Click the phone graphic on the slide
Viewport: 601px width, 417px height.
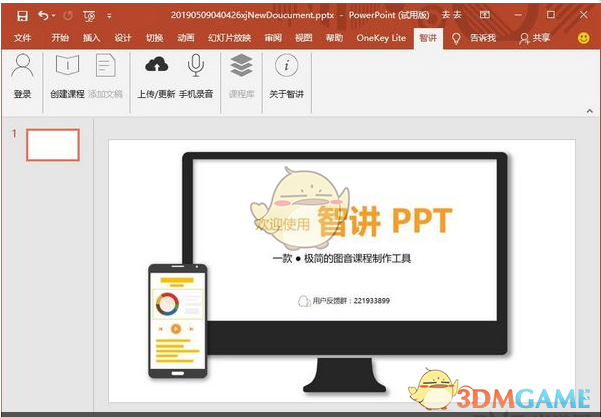(177, 321)
